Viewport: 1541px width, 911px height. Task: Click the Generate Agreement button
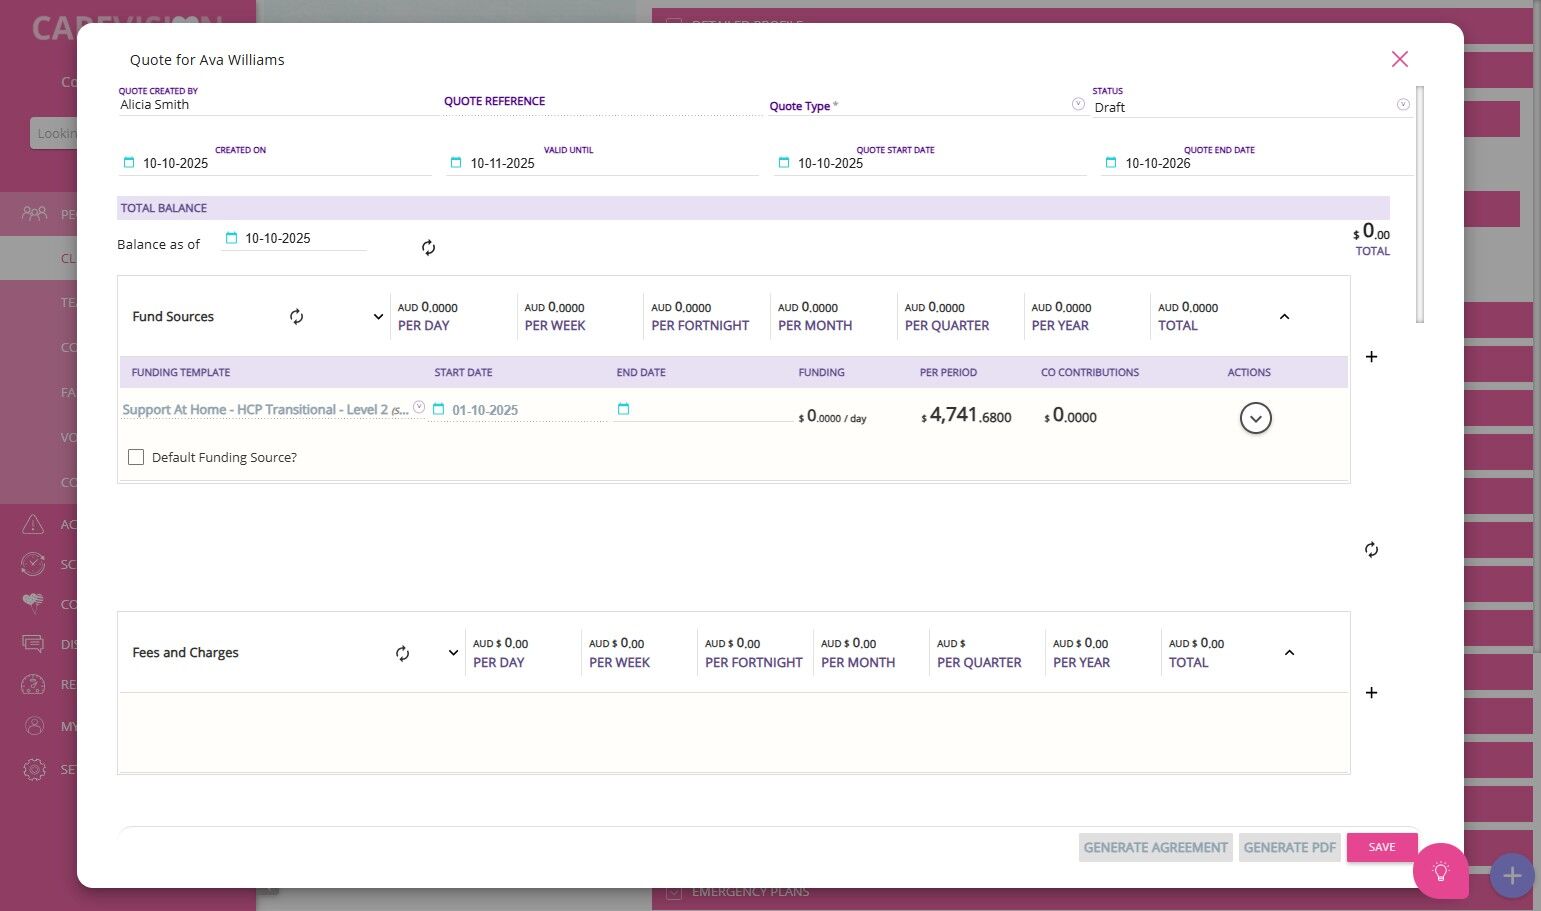[1156, 847]
